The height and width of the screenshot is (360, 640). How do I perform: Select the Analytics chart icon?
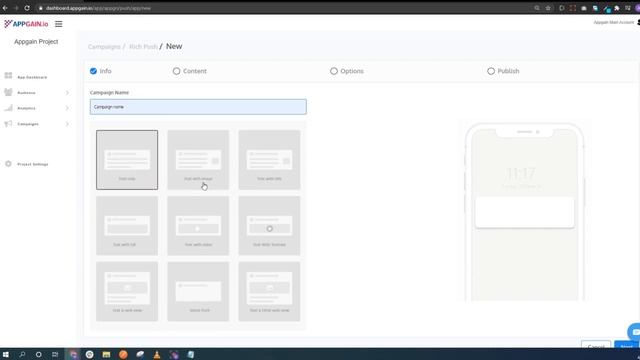(x=8, y=108)
